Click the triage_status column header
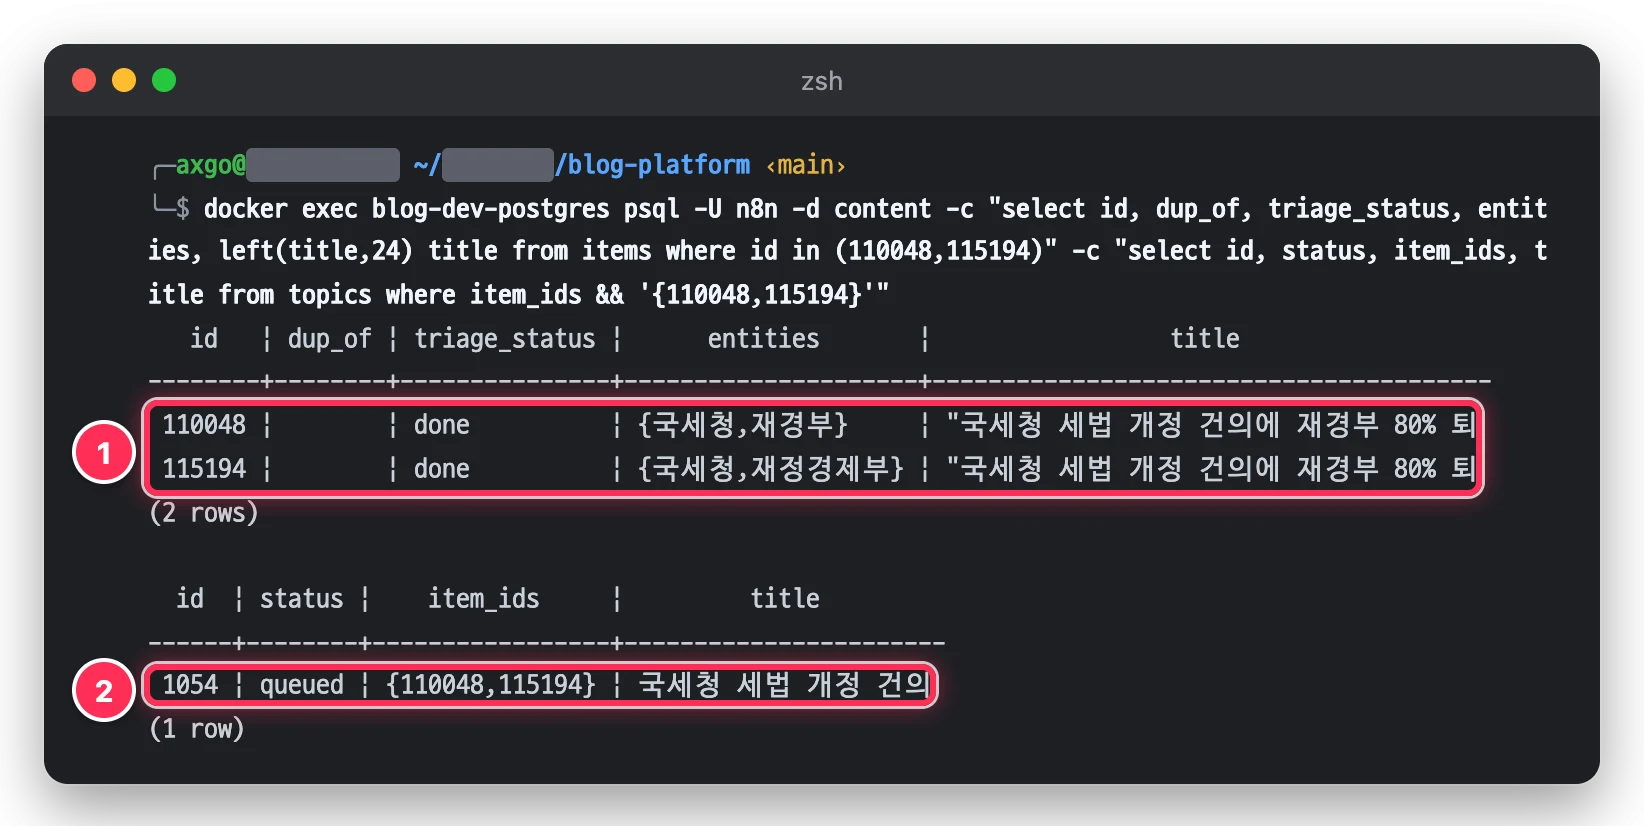This screenshot has height=826, width=1644. coord(505,339)
